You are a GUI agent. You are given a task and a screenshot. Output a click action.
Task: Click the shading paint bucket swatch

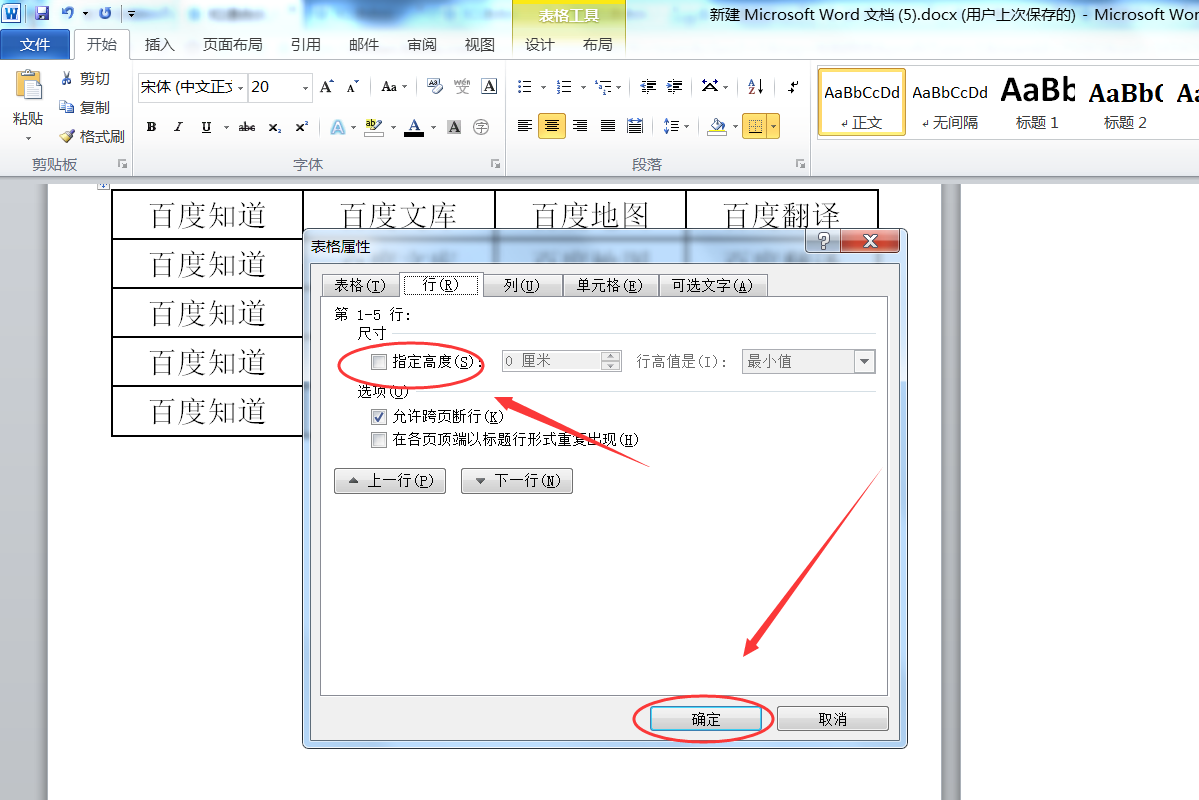click(717, 126)
